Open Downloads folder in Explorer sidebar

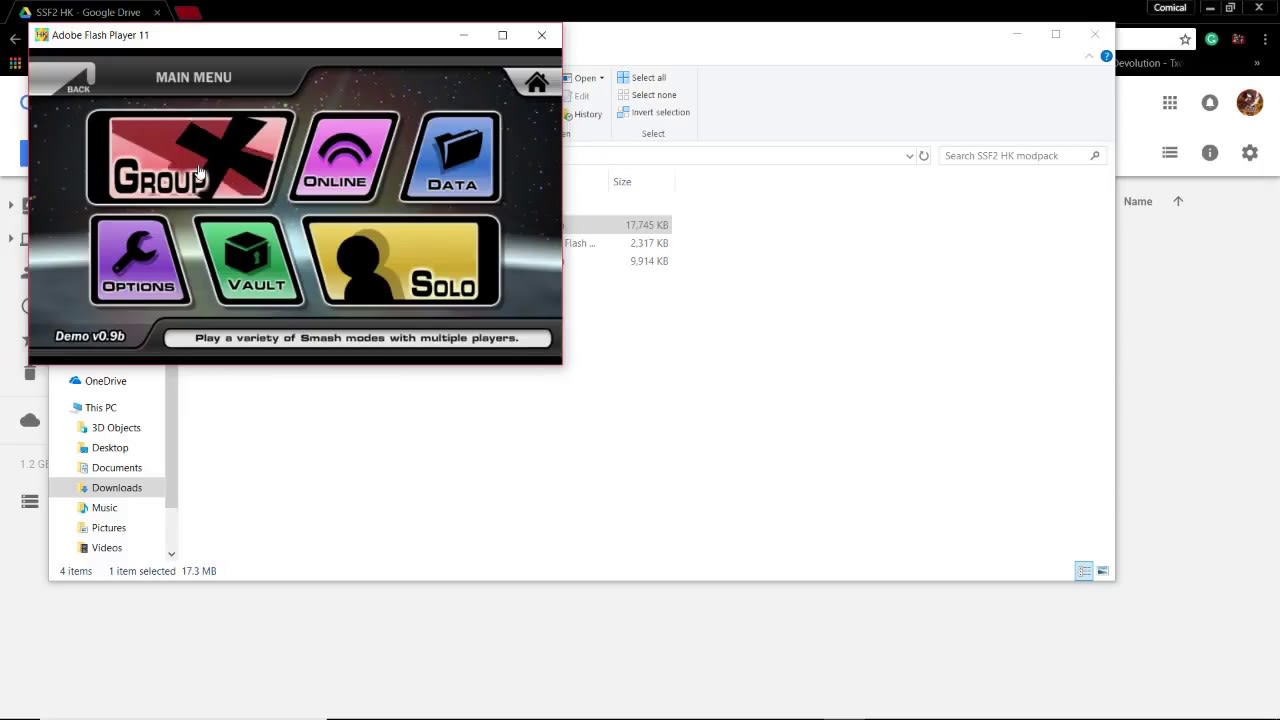(110, 488)
